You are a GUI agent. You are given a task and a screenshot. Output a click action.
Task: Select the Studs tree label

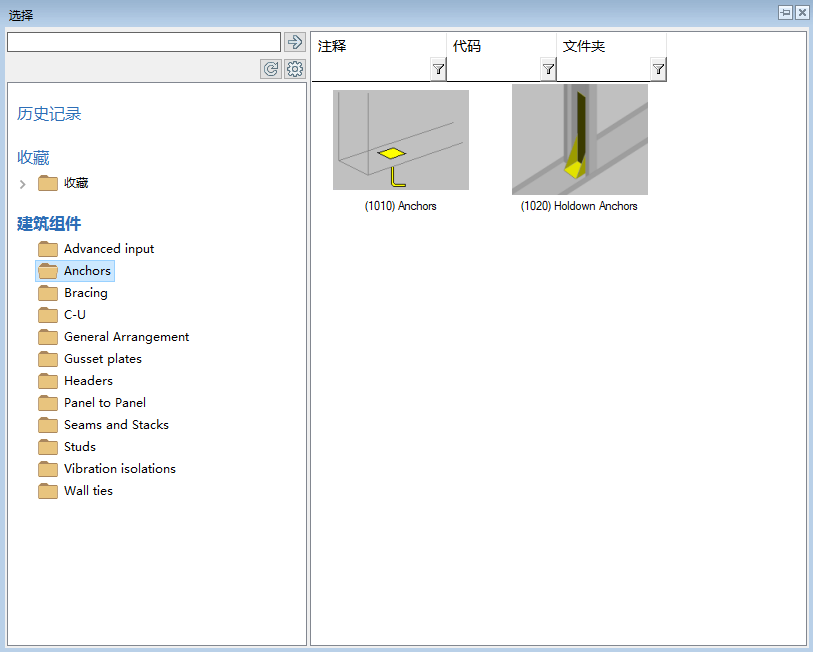tap(80, 447)
